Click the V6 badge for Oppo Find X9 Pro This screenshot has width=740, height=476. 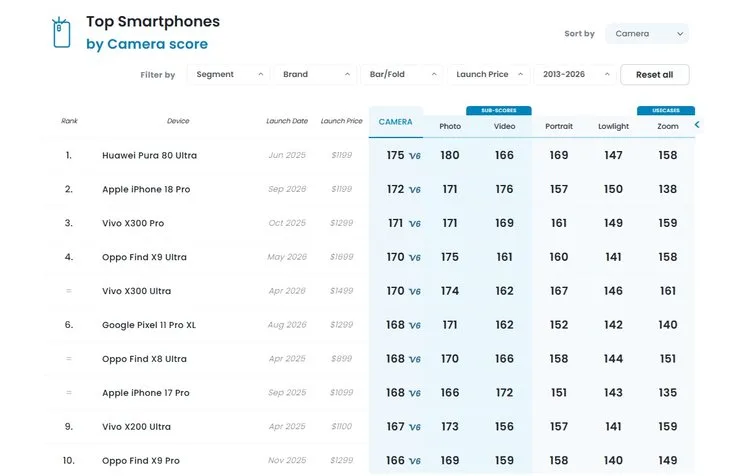415,461
